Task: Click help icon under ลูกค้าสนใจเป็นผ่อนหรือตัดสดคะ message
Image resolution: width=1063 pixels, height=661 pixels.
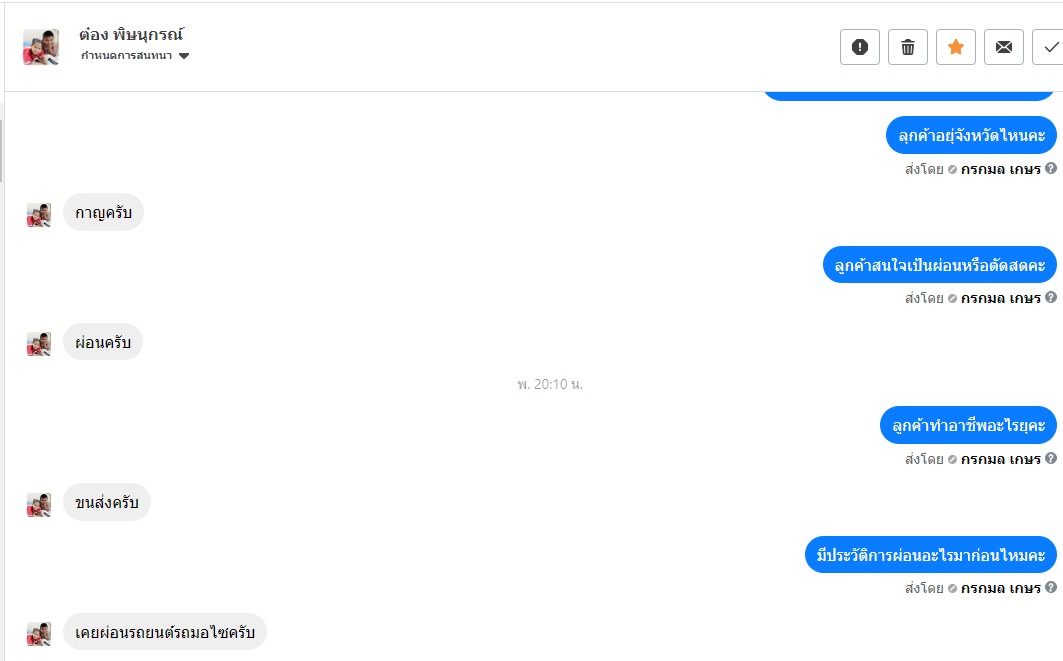Action: [x=1051, y=297]
